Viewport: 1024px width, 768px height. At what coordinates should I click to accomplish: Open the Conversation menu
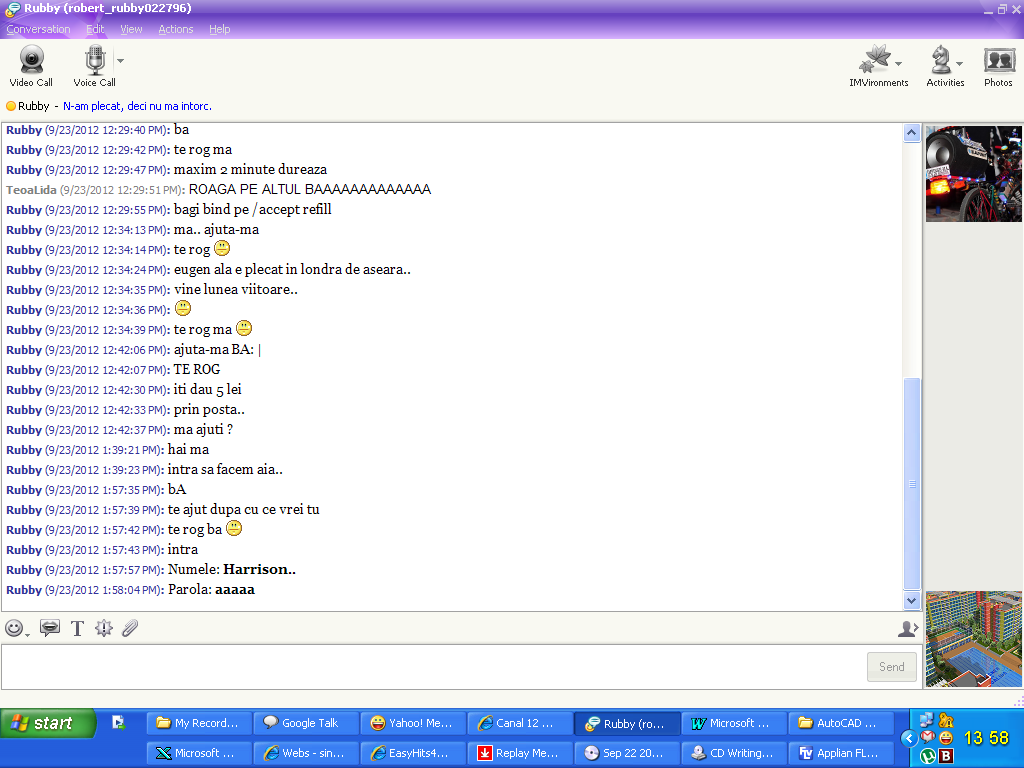pyautogui.click(x=38, y=29)
